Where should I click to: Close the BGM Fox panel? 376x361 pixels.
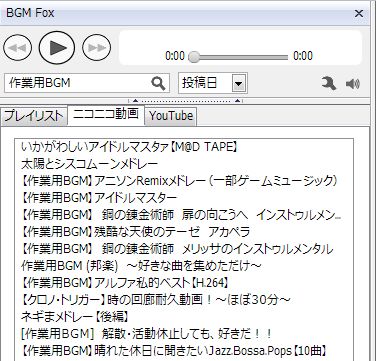[x=359, y=13]
